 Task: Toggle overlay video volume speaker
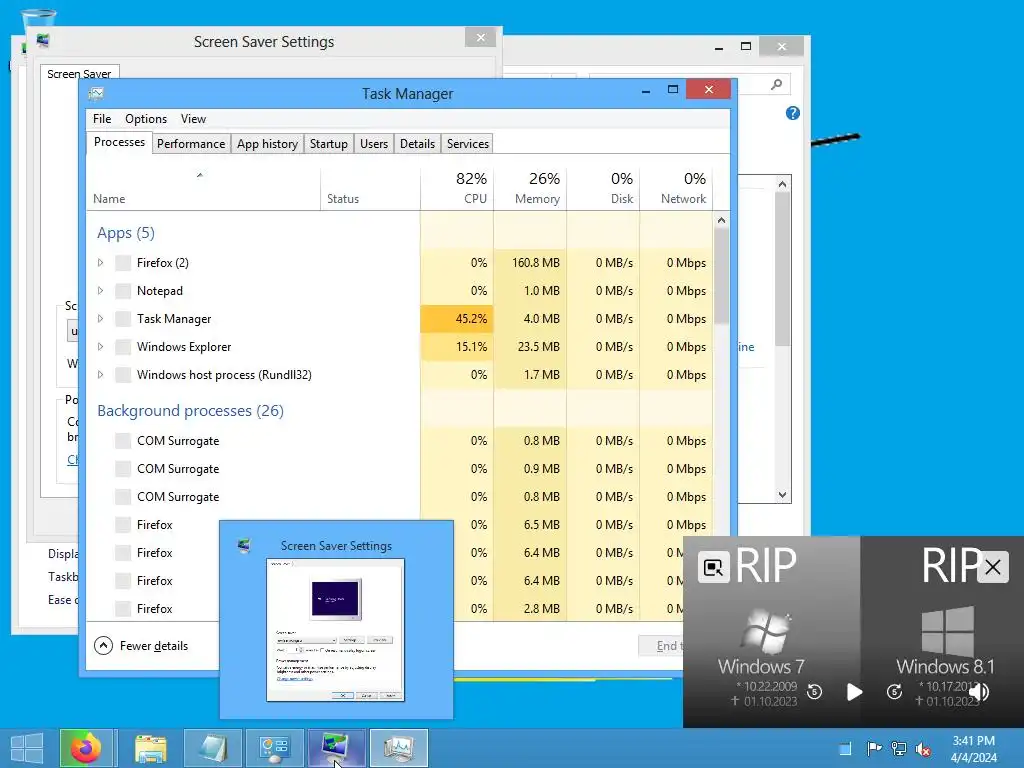click(978, 692)
